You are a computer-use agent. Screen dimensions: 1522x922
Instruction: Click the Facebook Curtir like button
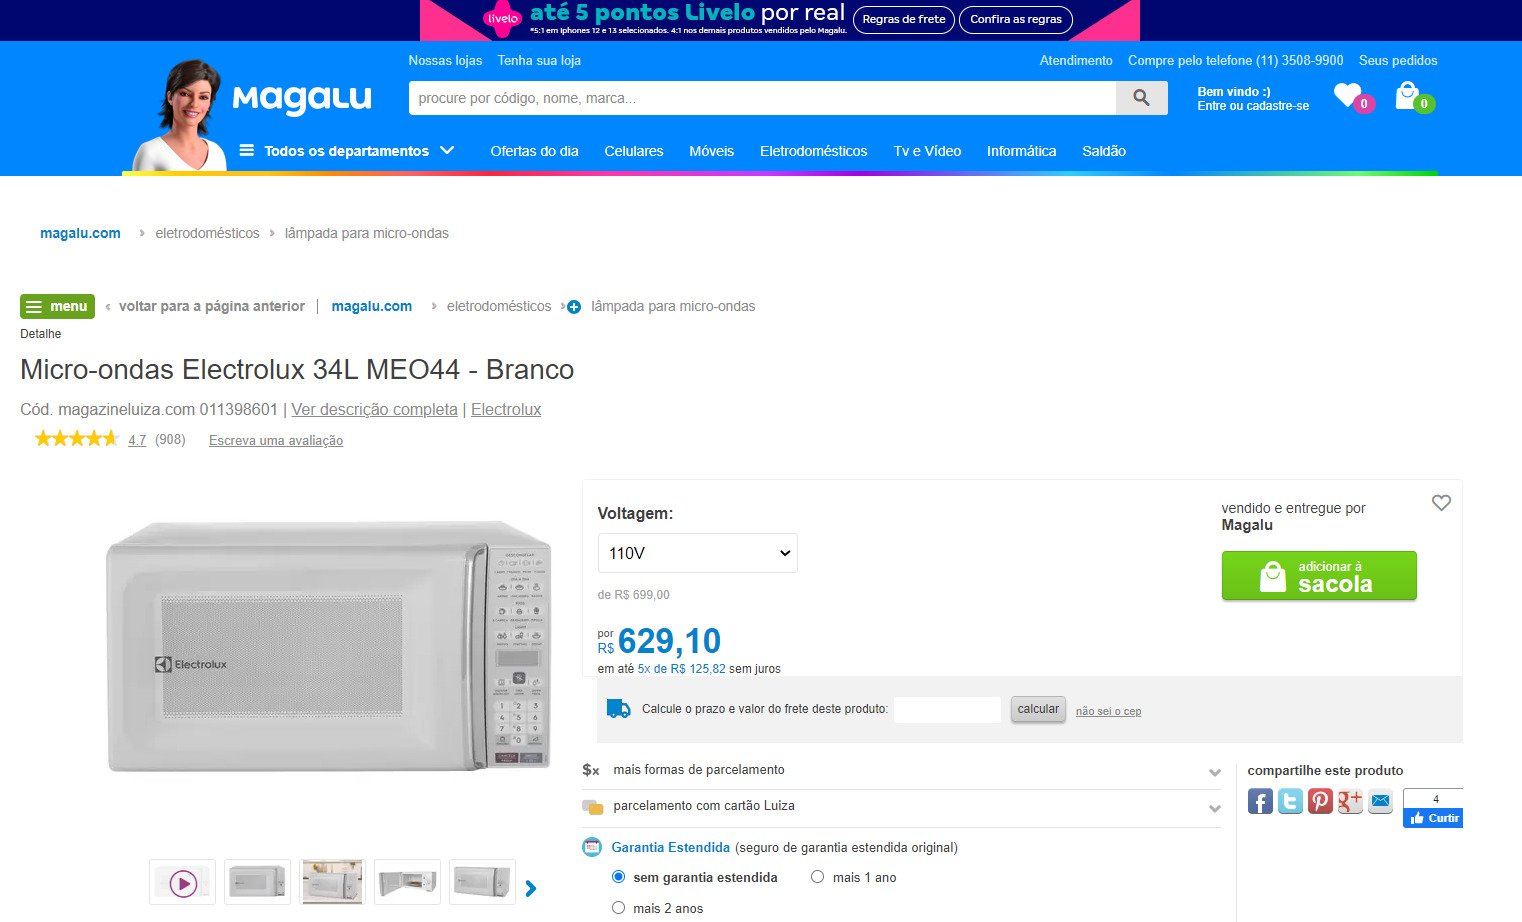click(1433, 818)
